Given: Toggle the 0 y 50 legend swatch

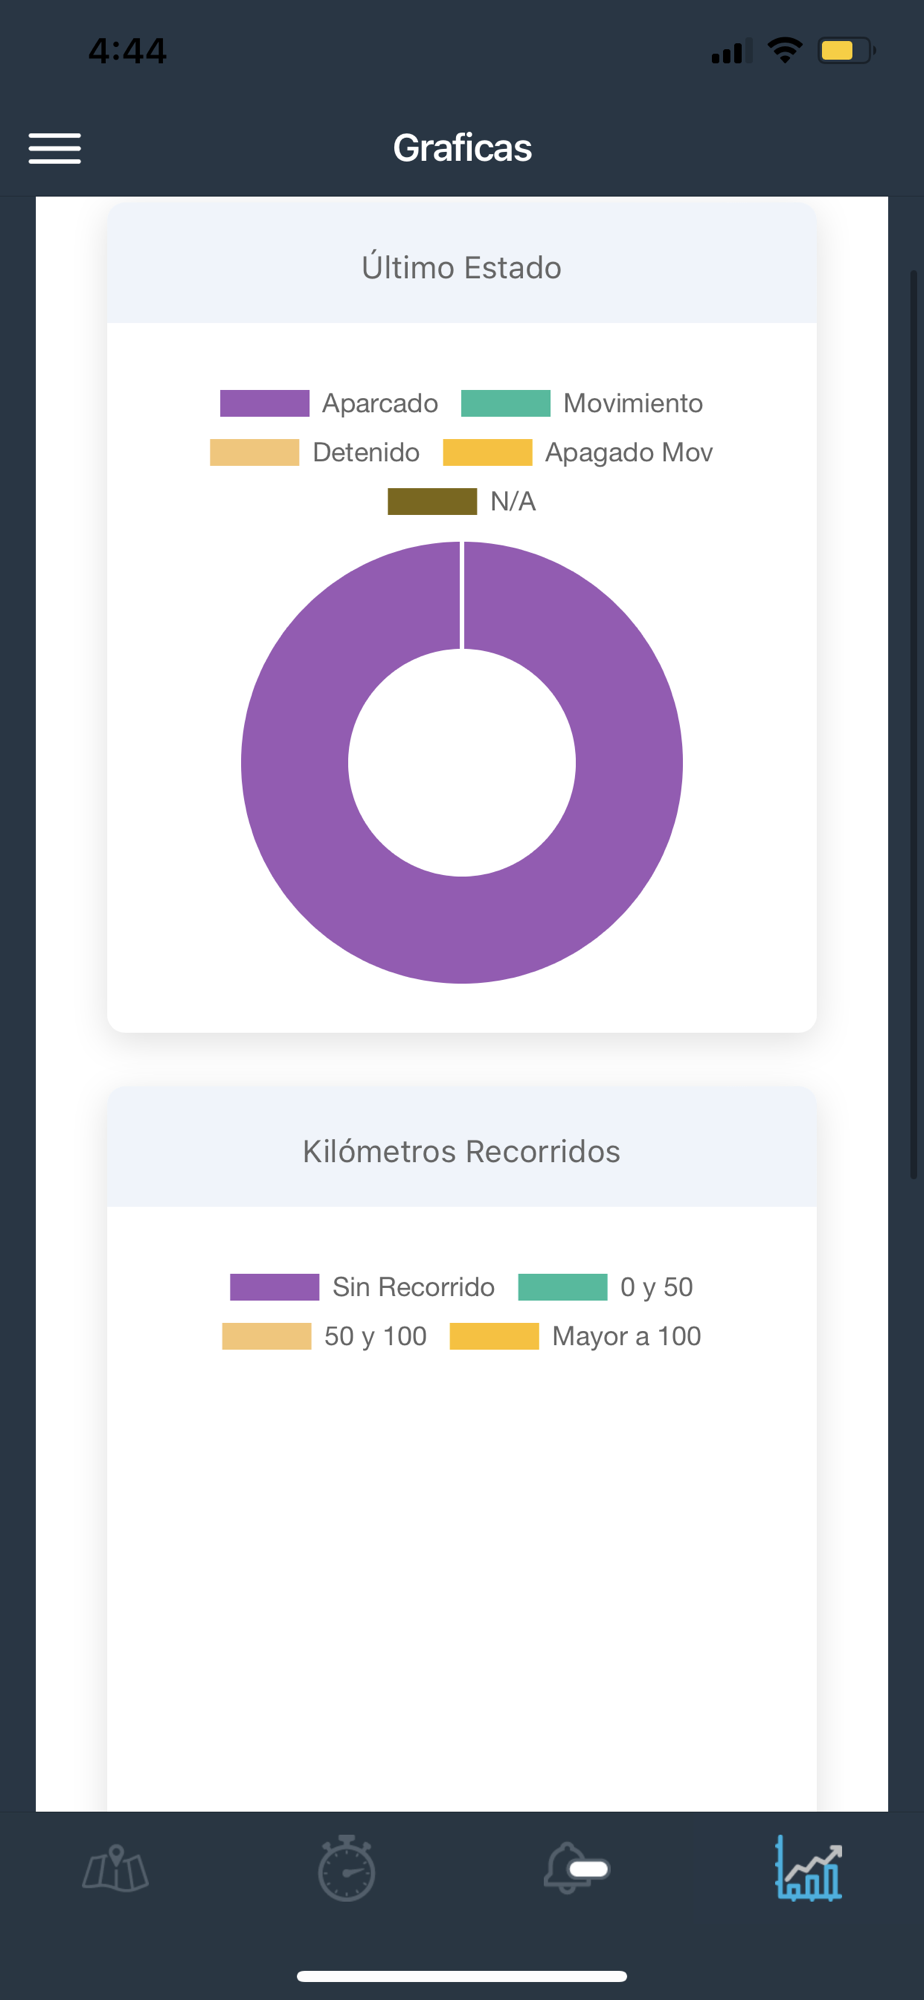Looking at the screenshot, I should [x=563, y=1287].
